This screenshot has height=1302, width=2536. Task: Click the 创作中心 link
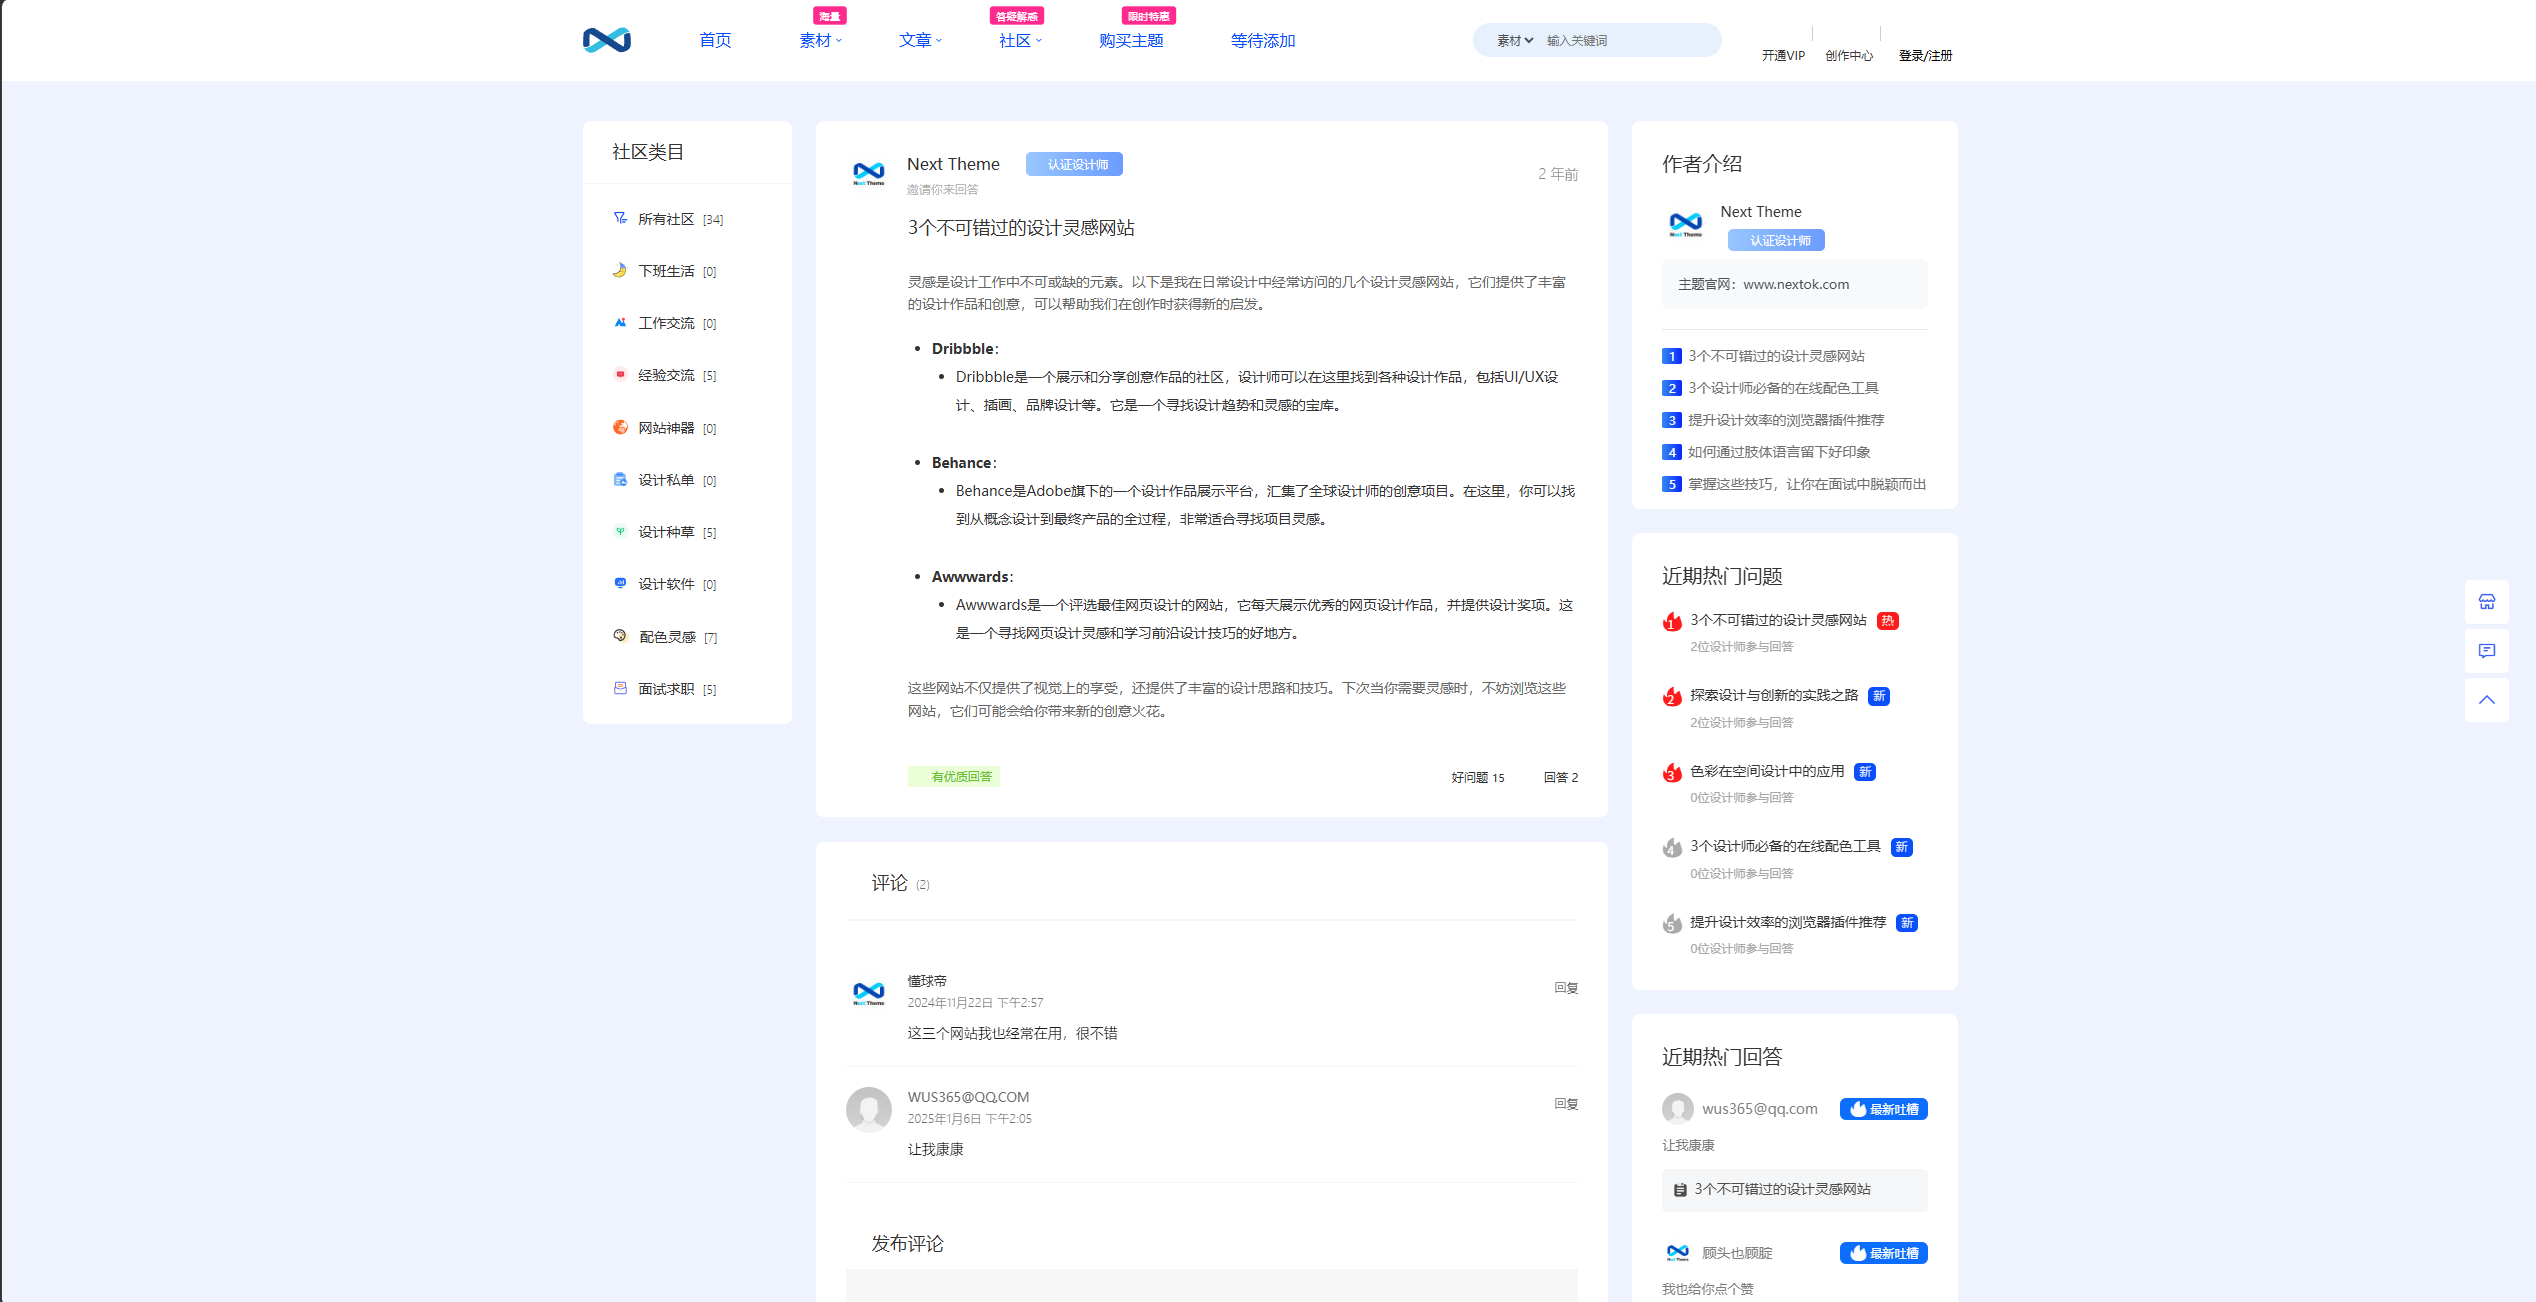[1849, 55]
